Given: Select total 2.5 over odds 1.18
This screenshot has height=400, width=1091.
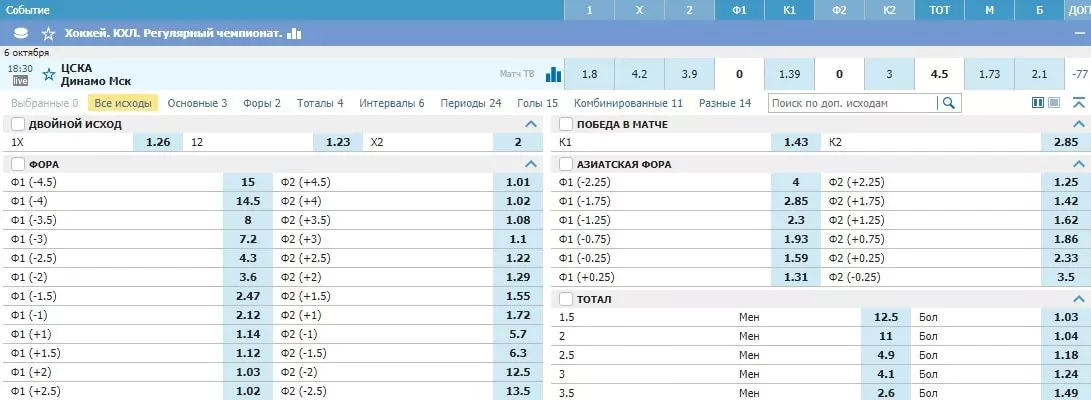Looking at the screenshot, I should 1066,355.
